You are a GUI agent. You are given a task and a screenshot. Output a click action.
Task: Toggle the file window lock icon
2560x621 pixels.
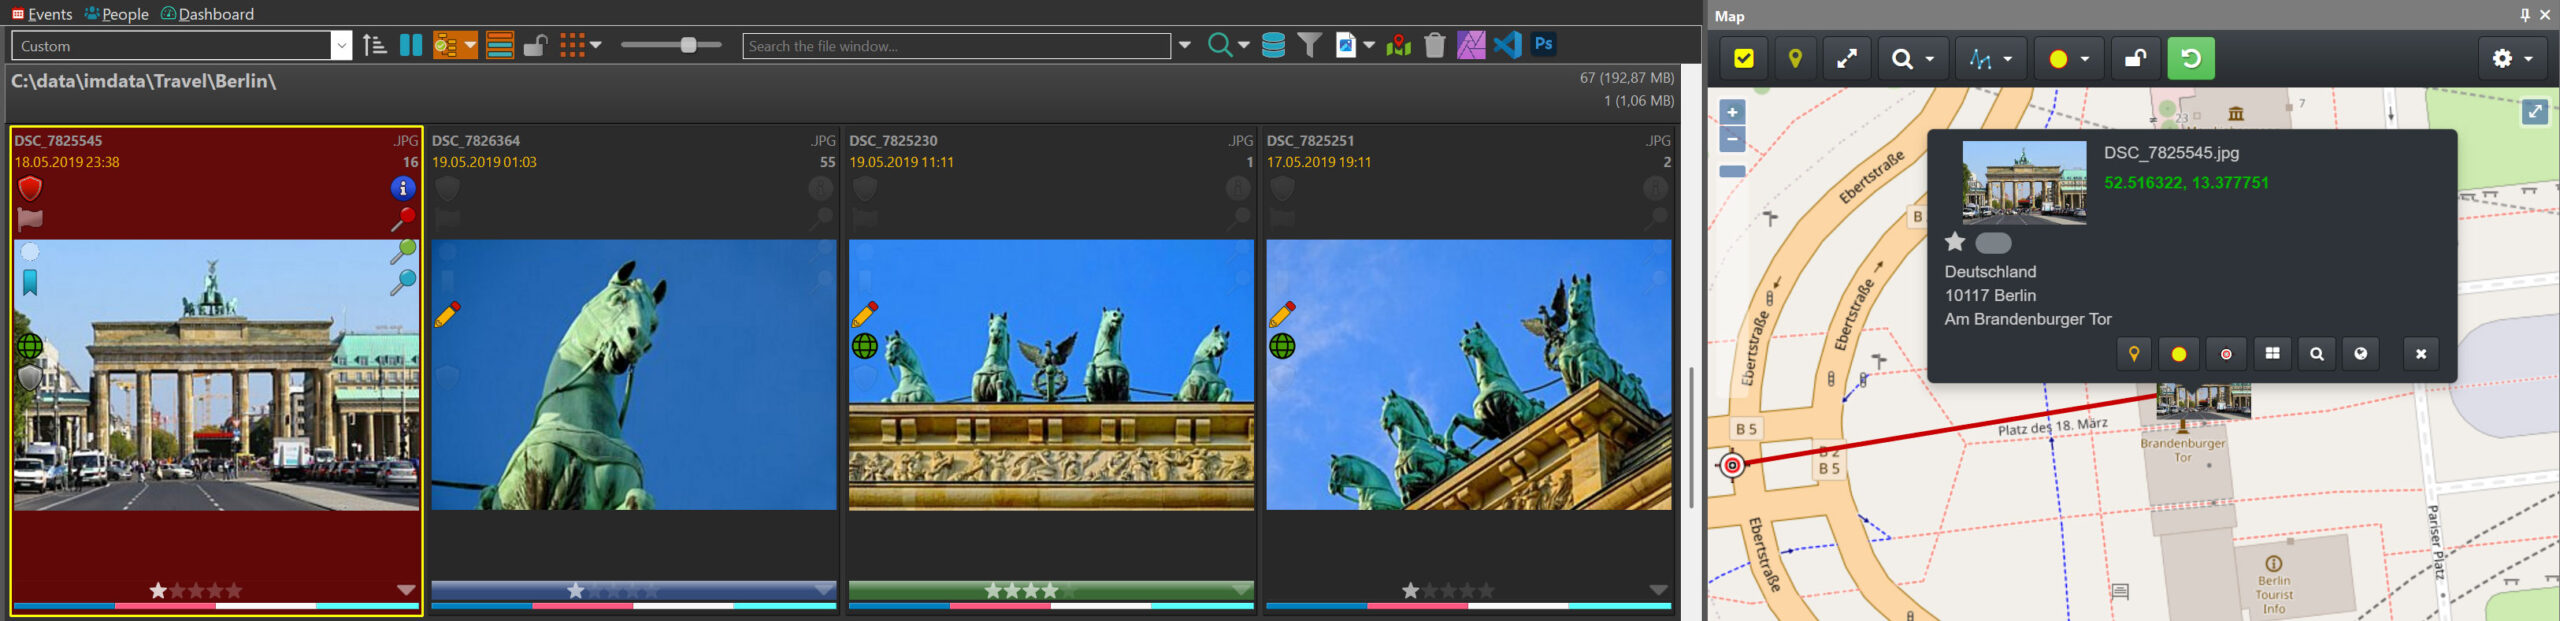coord(535,45)
